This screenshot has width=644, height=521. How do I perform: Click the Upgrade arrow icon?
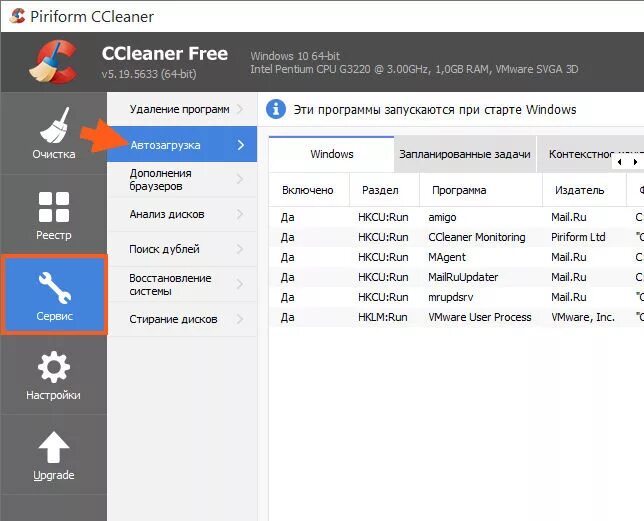(53, 448)
